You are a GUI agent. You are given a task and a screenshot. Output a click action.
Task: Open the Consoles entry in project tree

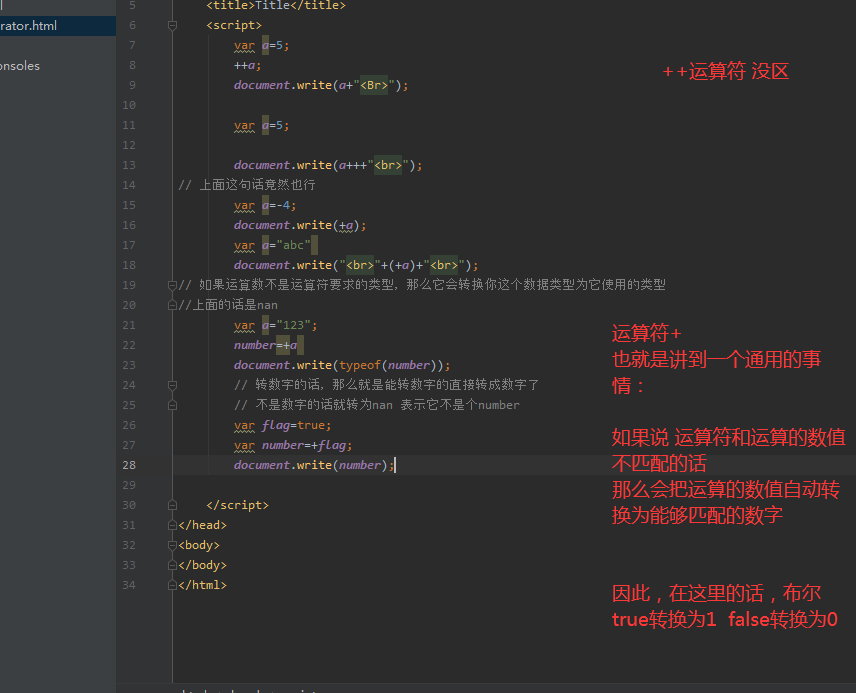point(20,66)
